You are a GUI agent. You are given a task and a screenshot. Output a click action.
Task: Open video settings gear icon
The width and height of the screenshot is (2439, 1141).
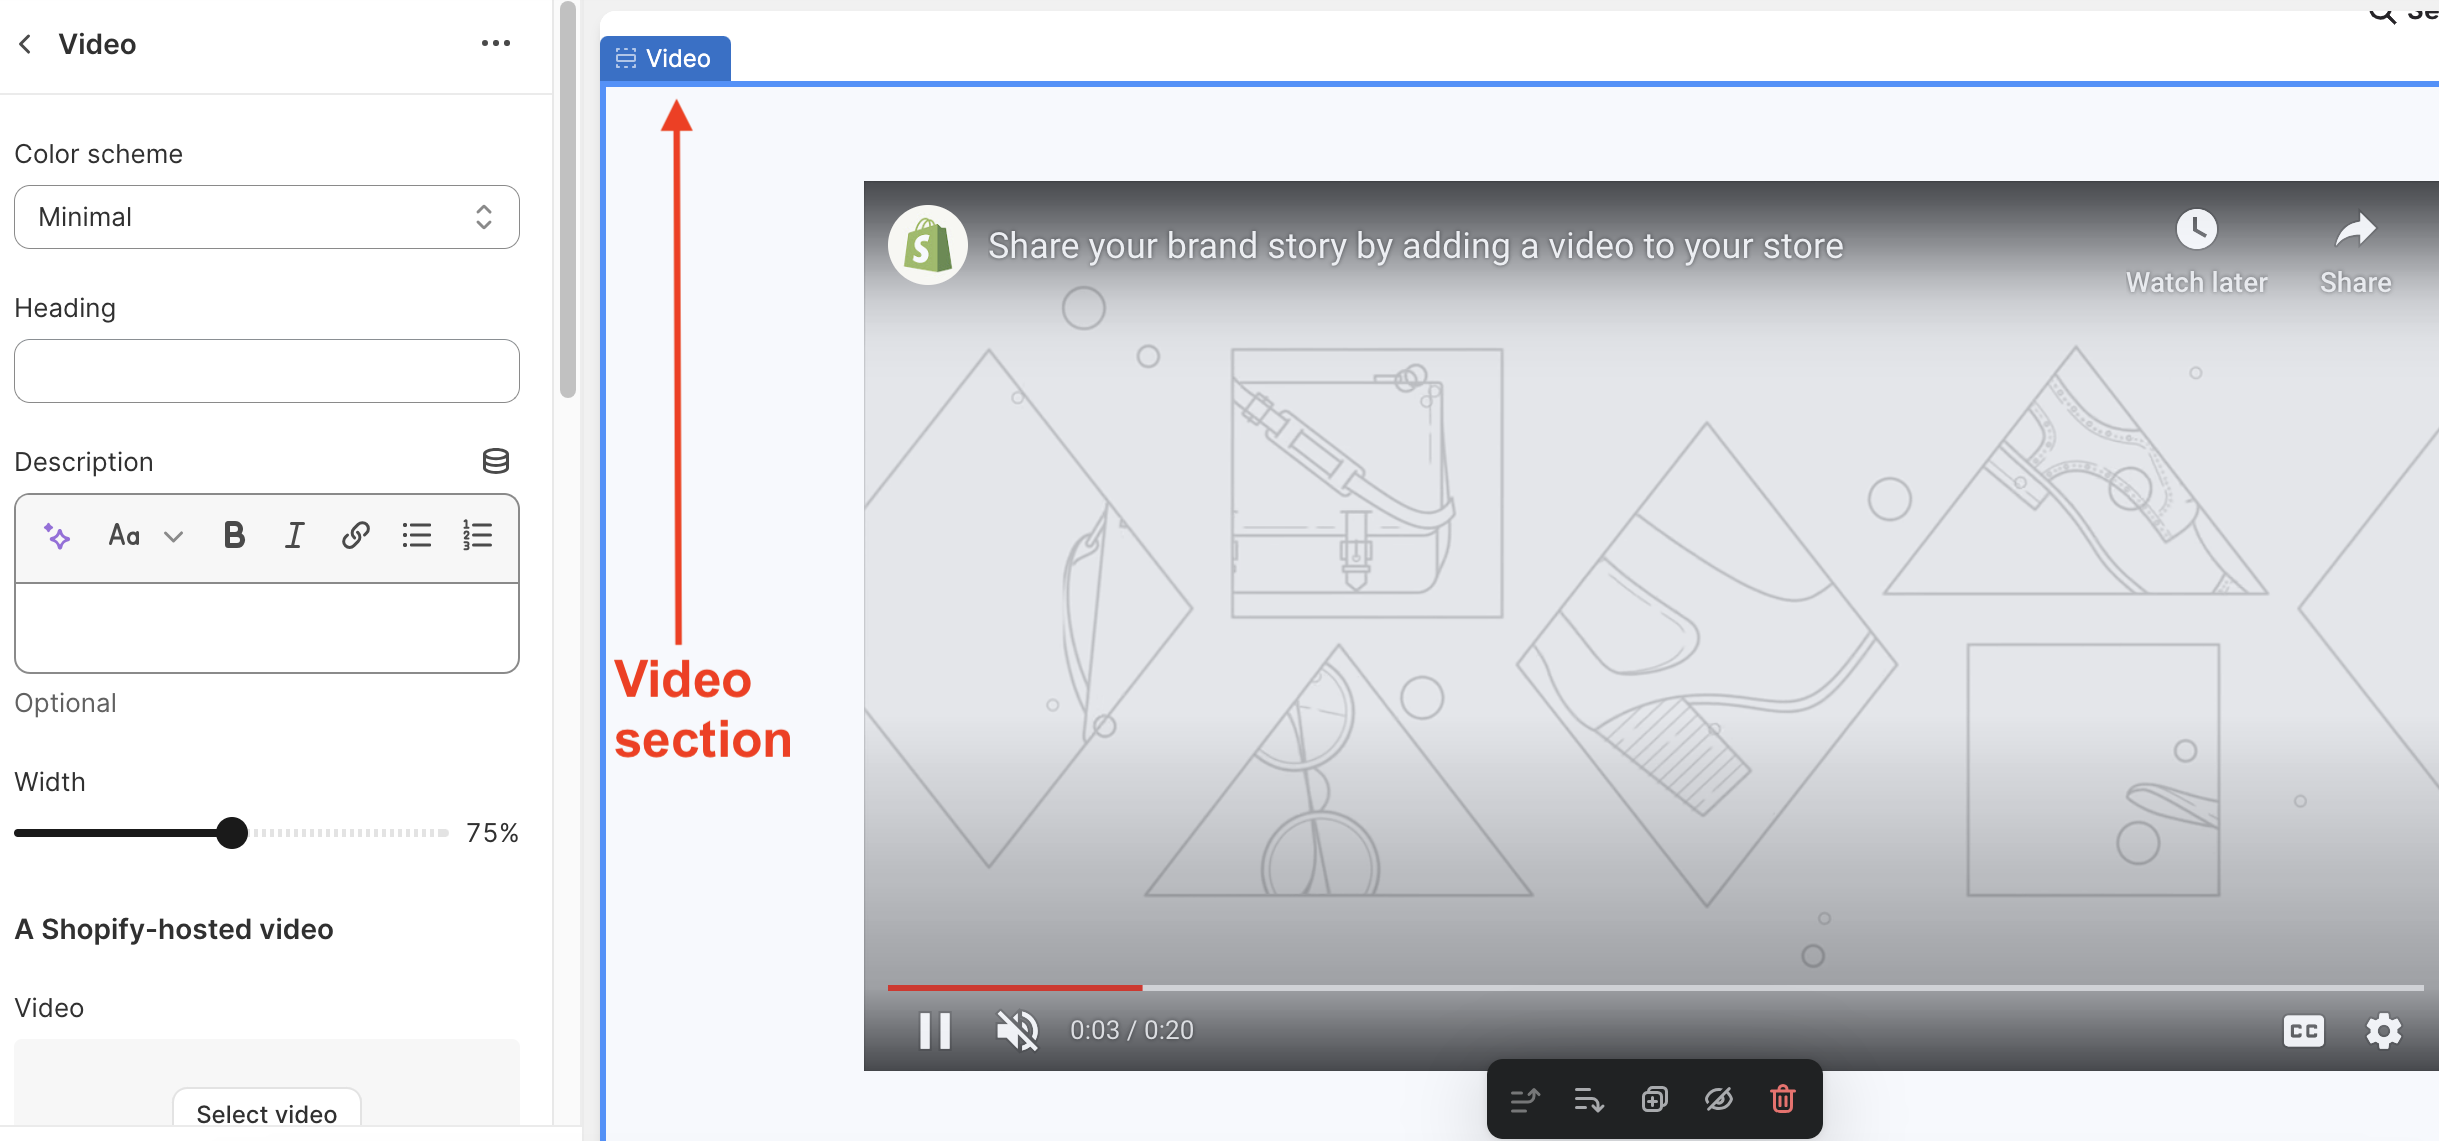coord(2384,1031)
